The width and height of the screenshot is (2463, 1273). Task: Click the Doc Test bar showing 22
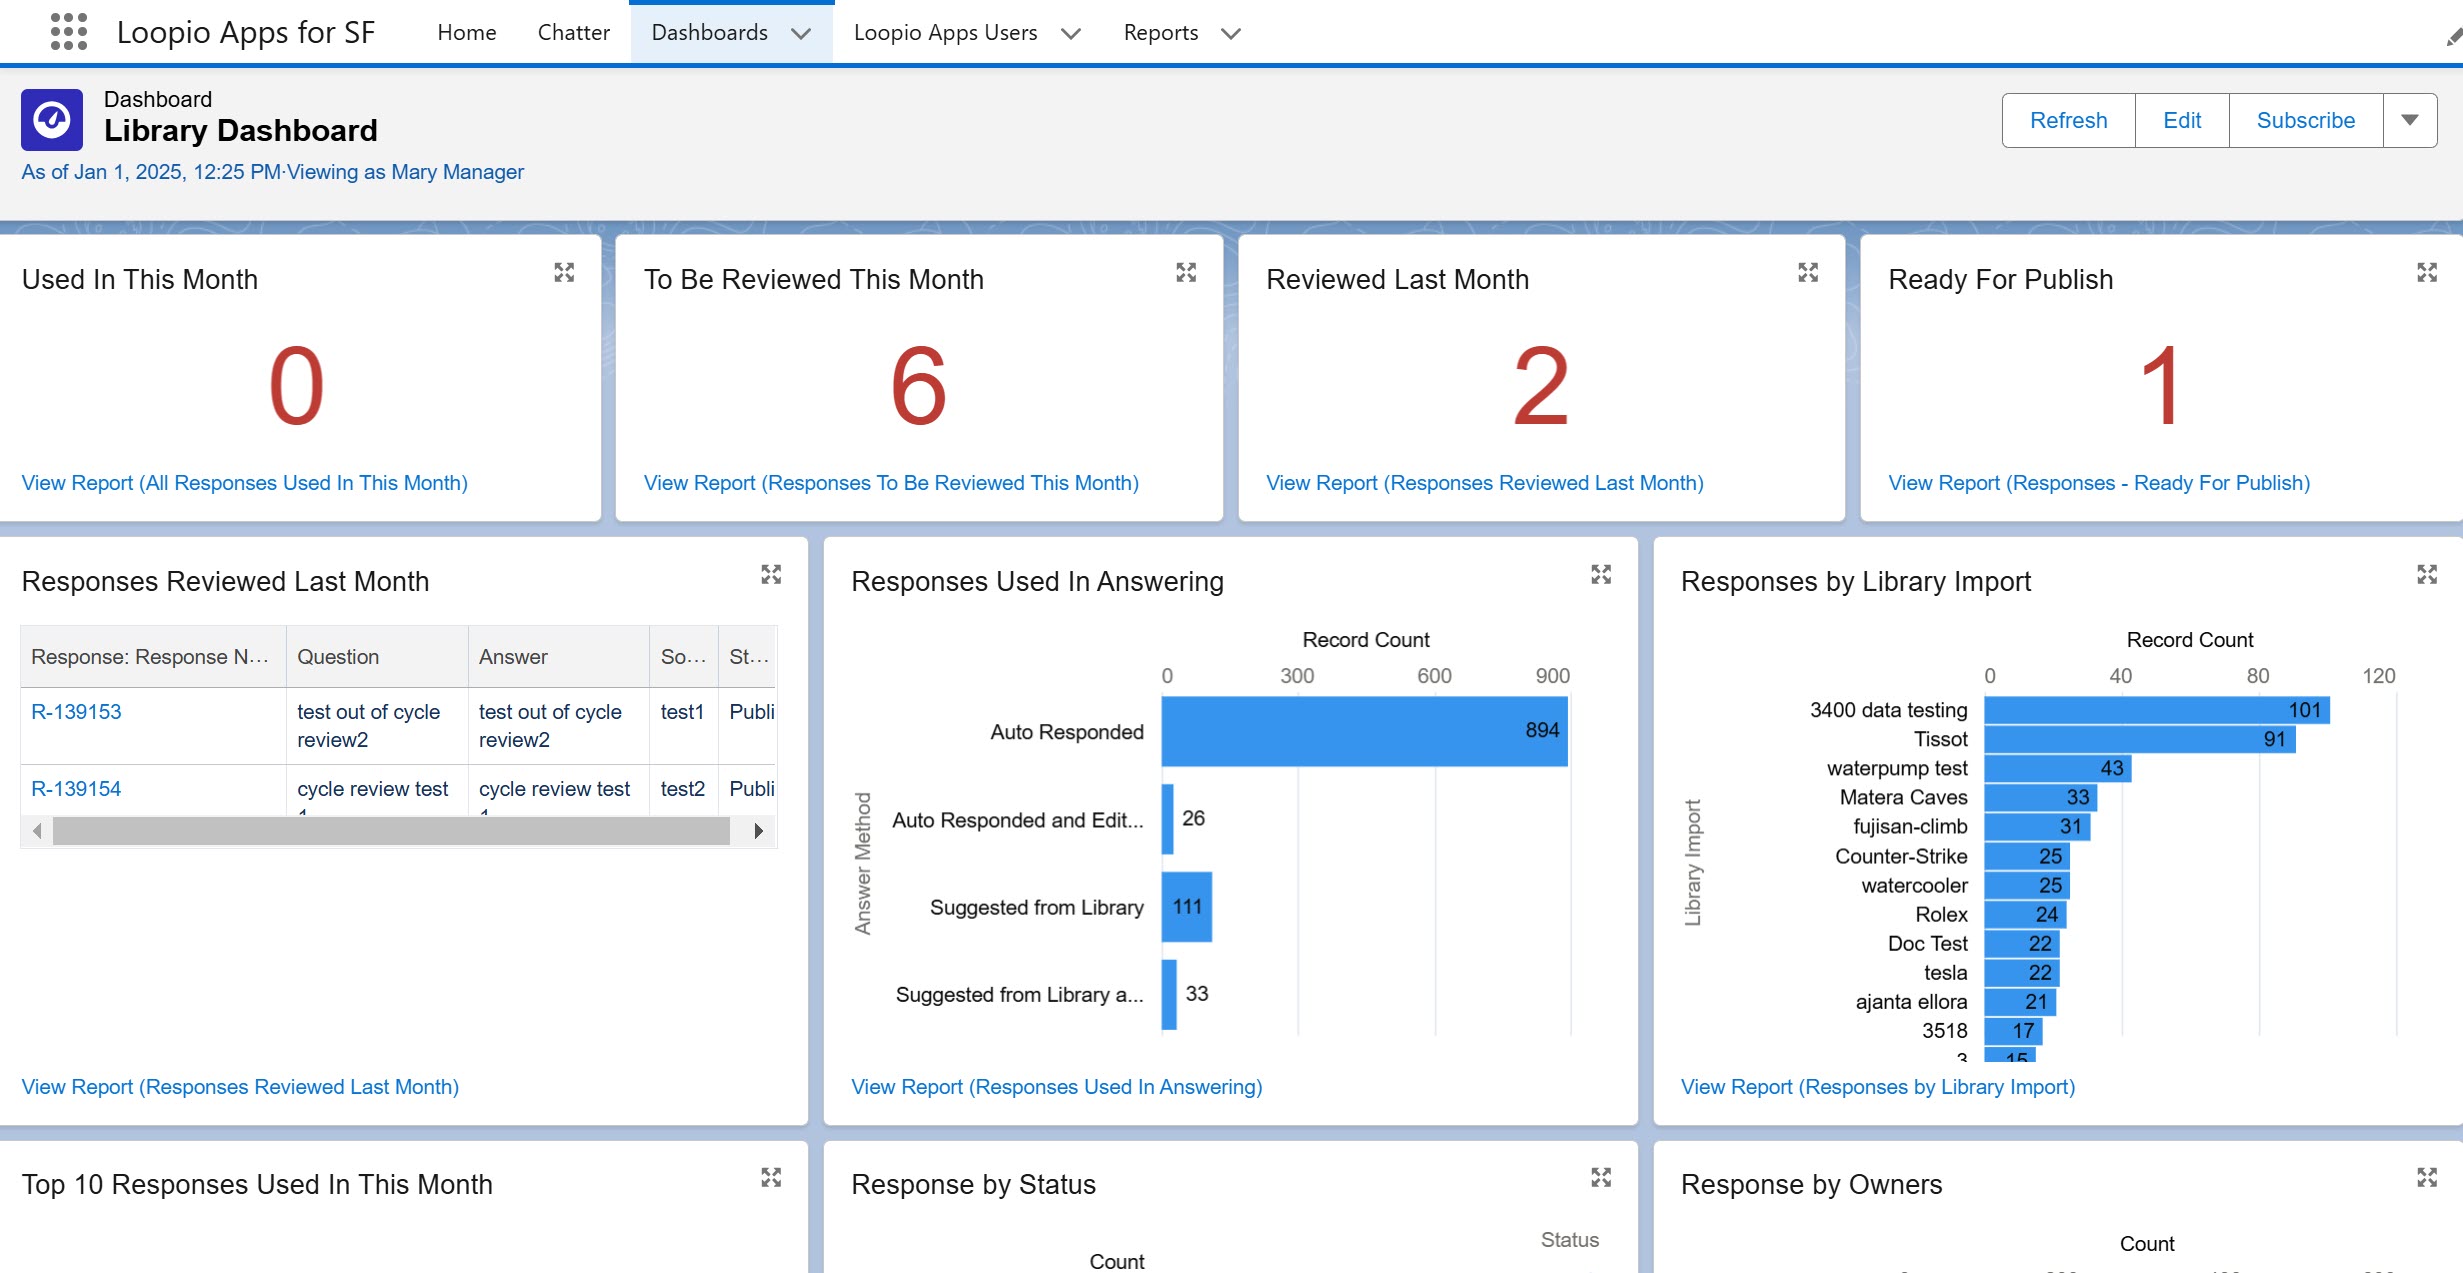[2022, 943]
